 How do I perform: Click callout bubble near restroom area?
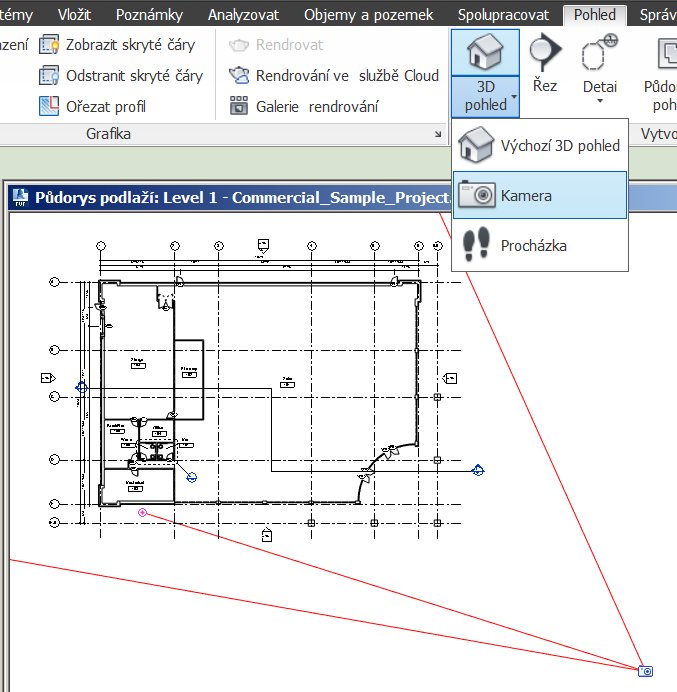click(192, 477)
